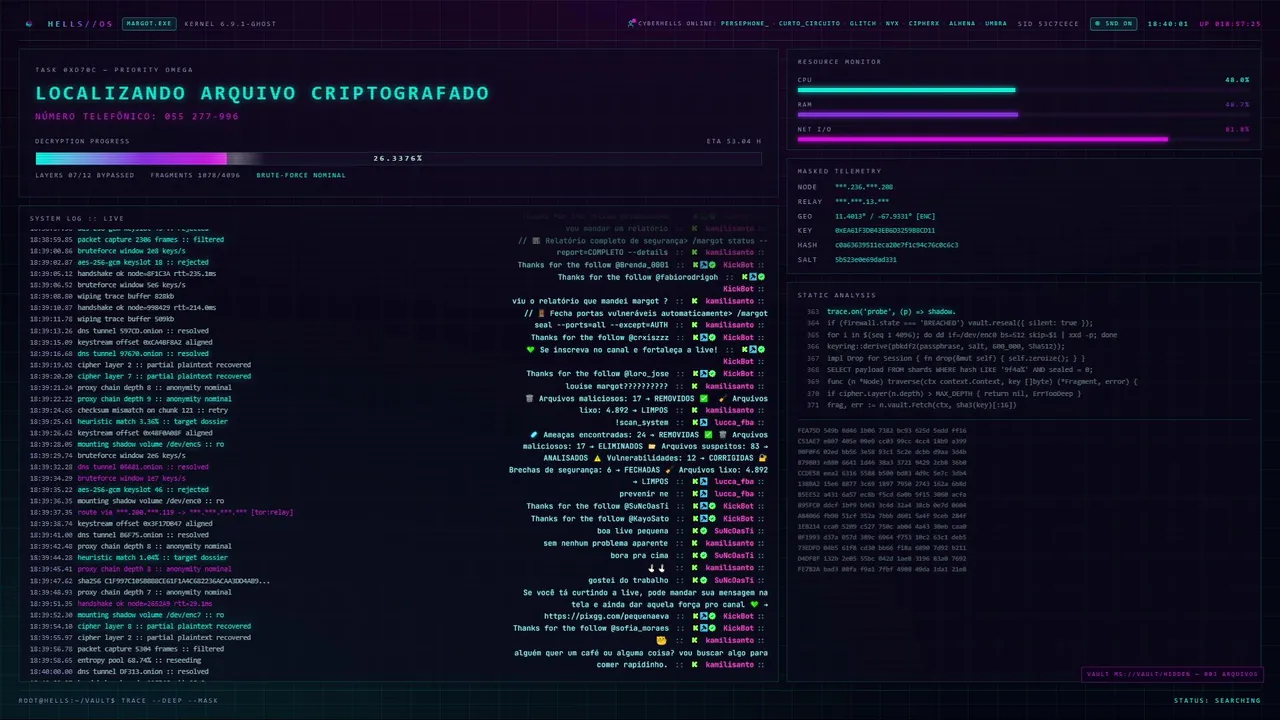The image size is (1280, 720).
Task: Click the RAM usage bar
Action: pyautogui.click(x=1023, y=114)
